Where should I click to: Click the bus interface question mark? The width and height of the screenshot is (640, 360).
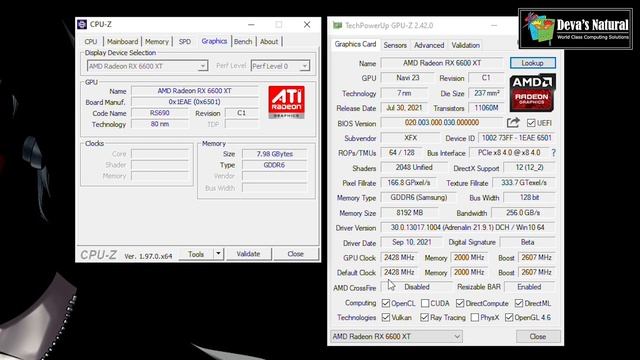tap(553, 153)
